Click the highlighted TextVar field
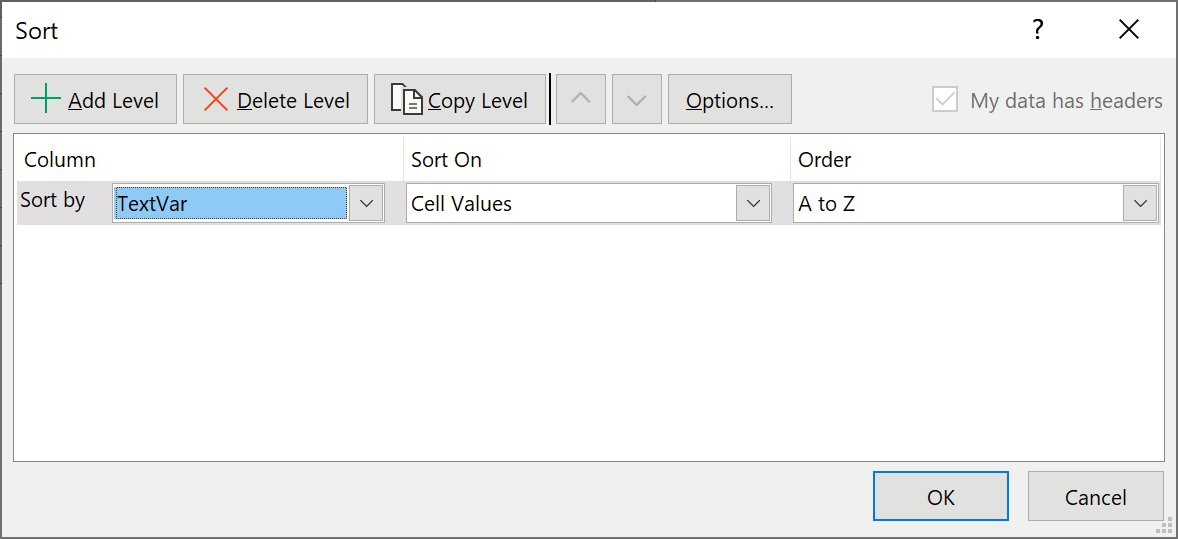 231,204
